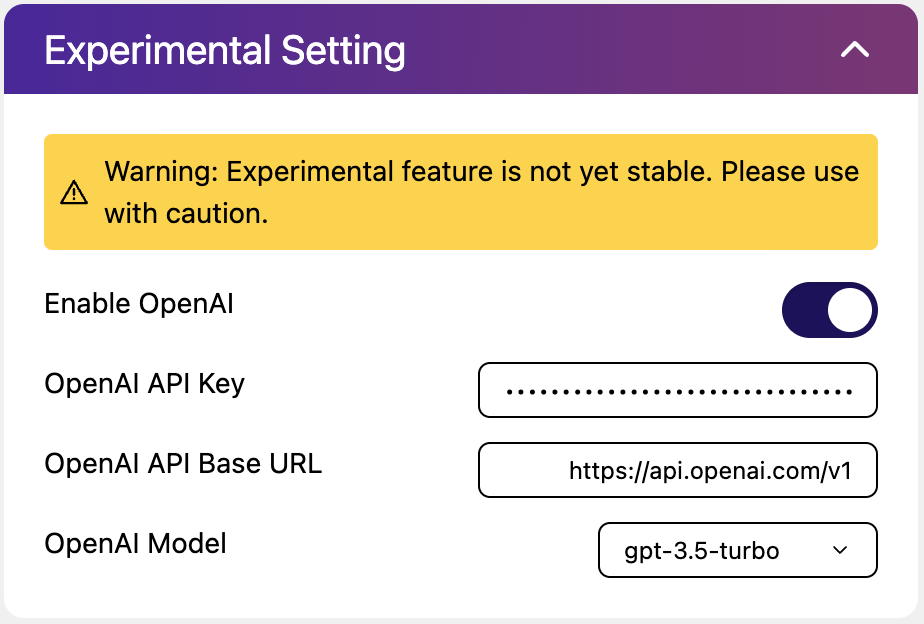Image resolution: width=924 pixels, height=624 pixels.
Task: Click the purple header bar empty area
Action: point(619,49)
